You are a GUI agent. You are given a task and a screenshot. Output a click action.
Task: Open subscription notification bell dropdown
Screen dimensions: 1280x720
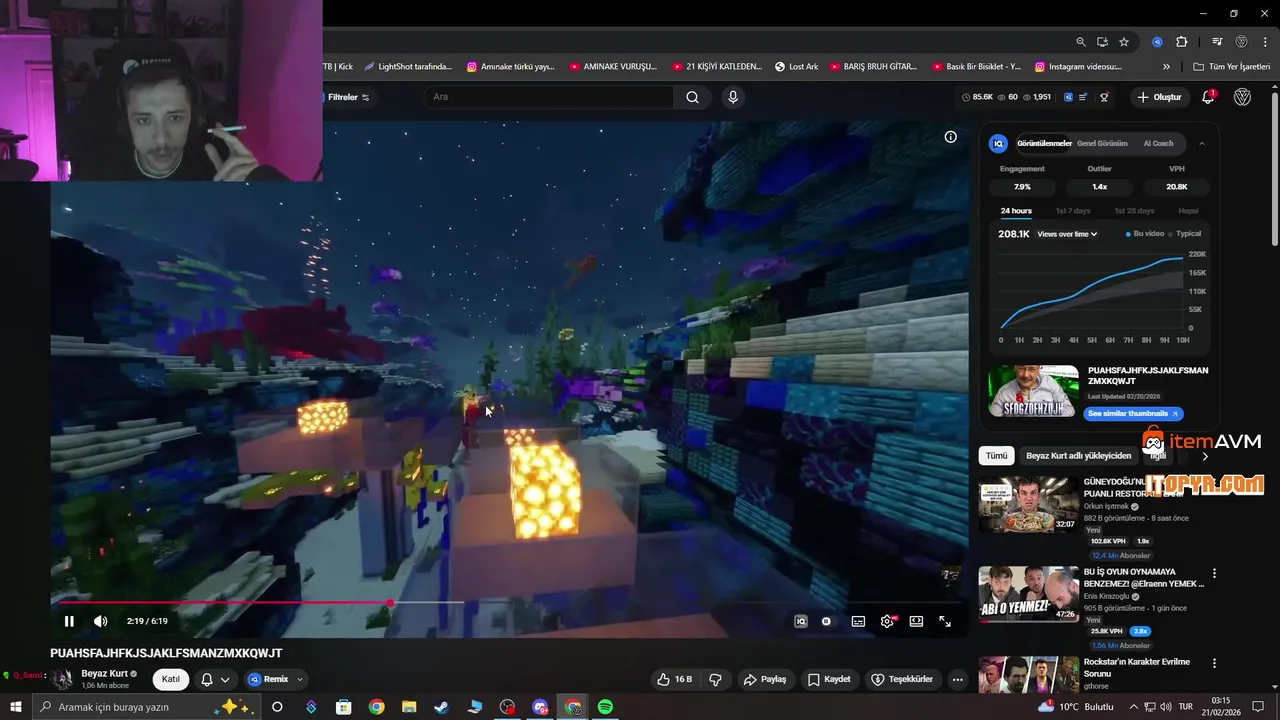[215, 679]
